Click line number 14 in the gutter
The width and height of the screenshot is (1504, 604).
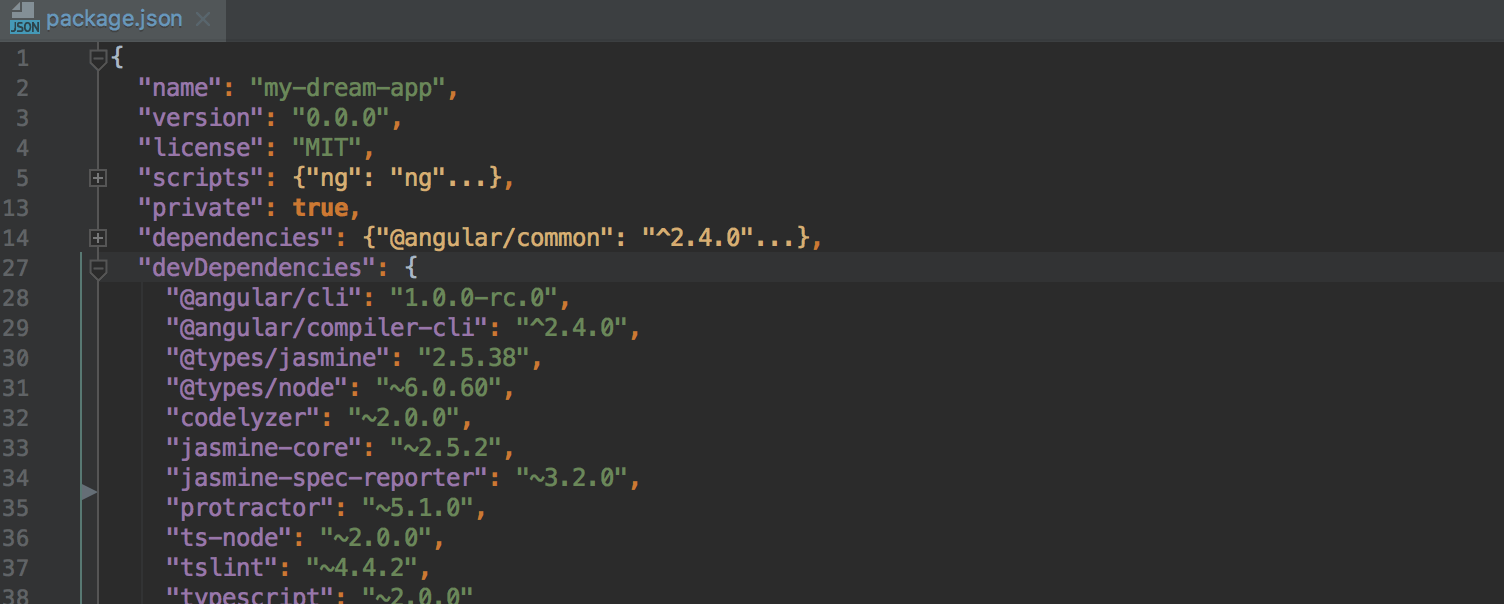[15, 238]
